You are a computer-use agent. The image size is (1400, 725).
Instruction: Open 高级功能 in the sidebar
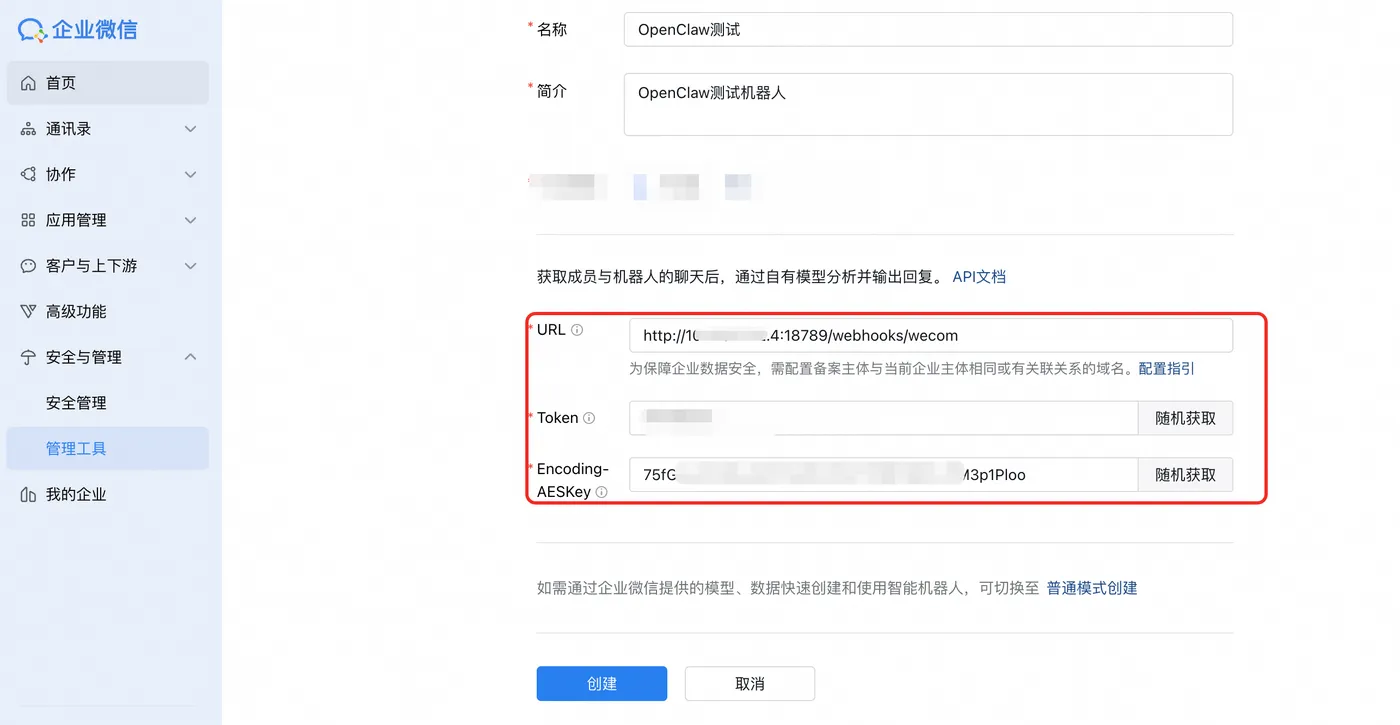pos(108,311)
